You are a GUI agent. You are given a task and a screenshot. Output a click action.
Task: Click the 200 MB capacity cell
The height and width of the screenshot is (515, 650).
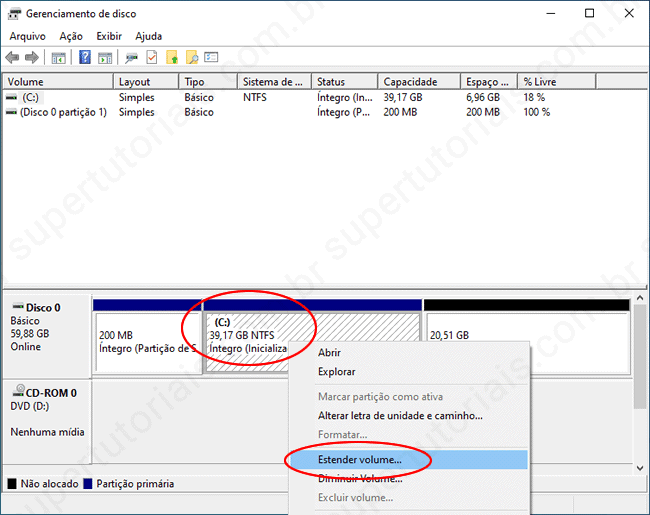pos(400,112)
